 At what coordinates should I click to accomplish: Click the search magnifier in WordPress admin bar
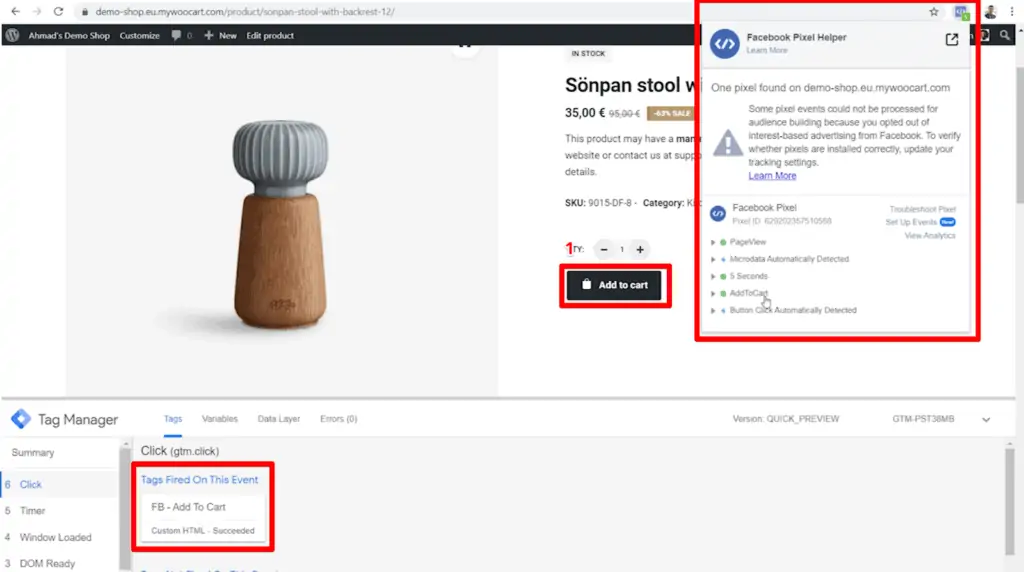[1004, 35]
